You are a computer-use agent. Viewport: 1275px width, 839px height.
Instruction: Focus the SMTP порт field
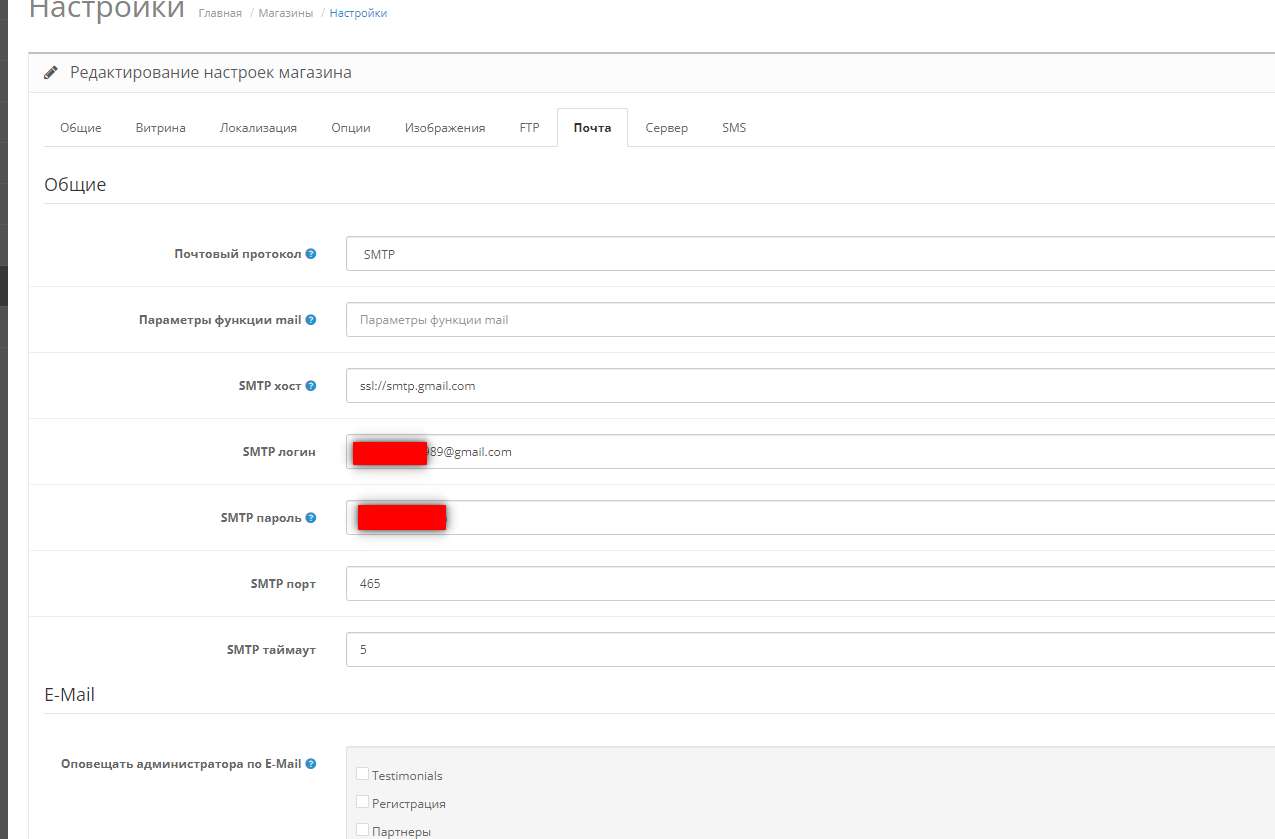pos(810,584)
